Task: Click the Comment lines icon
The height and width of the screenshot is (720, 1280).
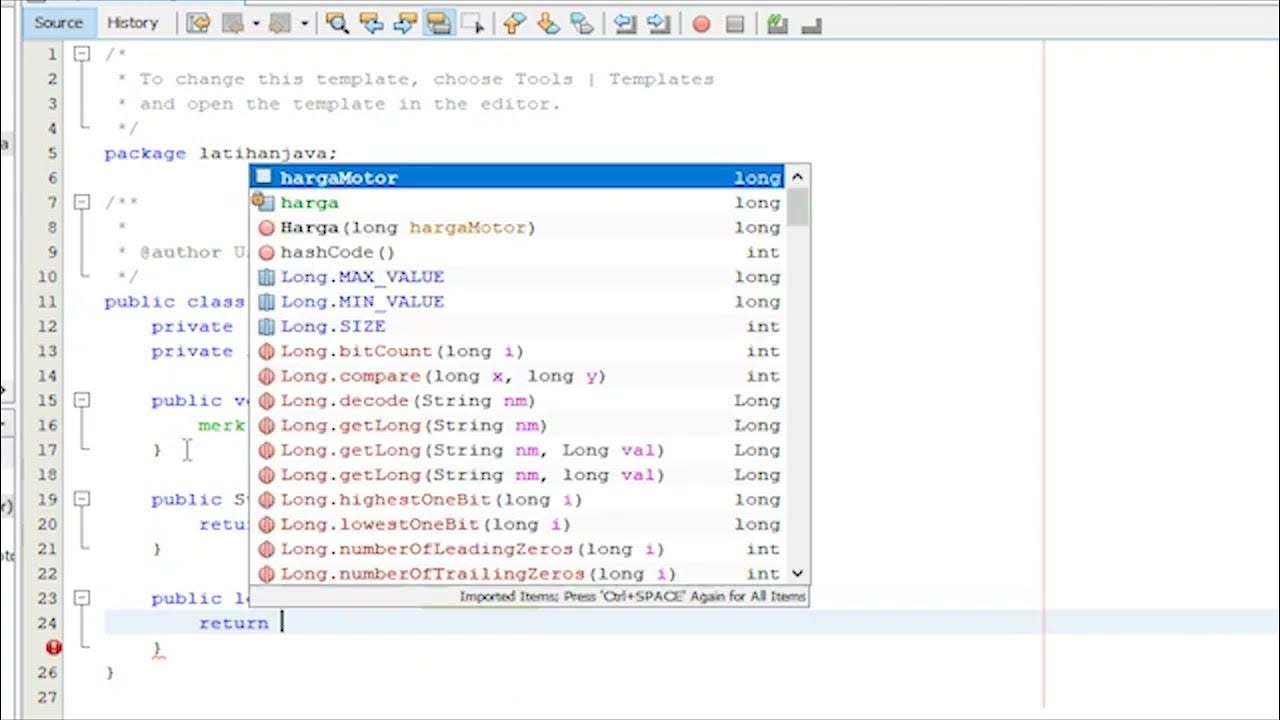Action: (777, 24)
